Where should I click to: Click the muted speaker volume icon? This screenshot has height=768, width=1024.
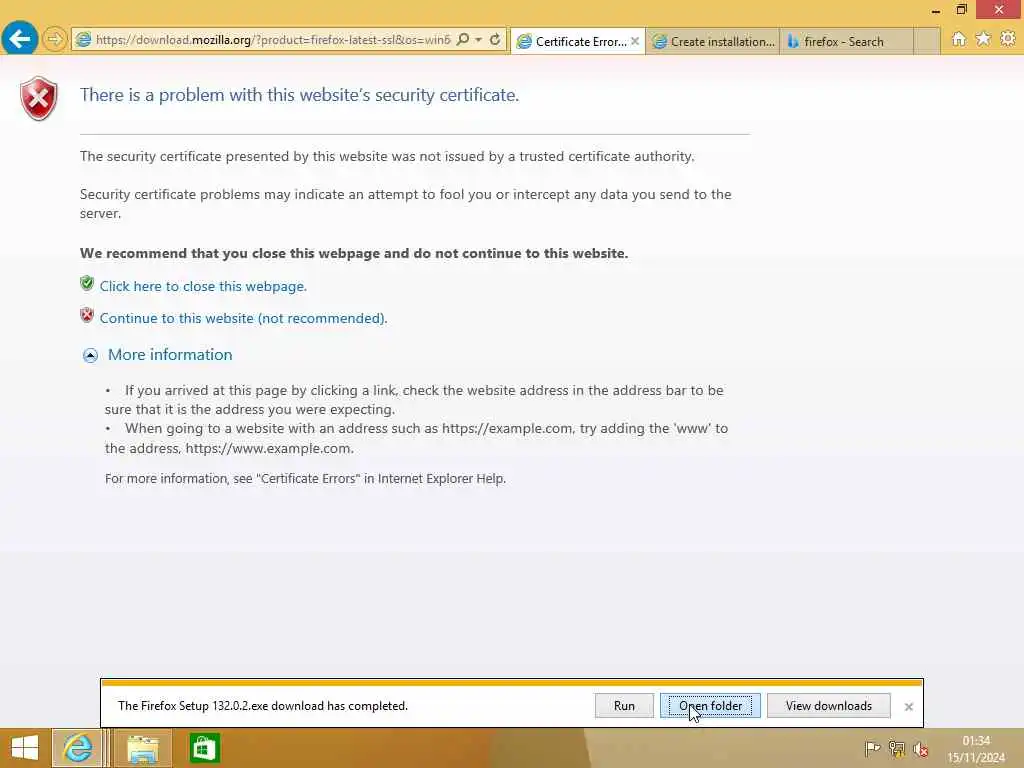pos(921,749)
